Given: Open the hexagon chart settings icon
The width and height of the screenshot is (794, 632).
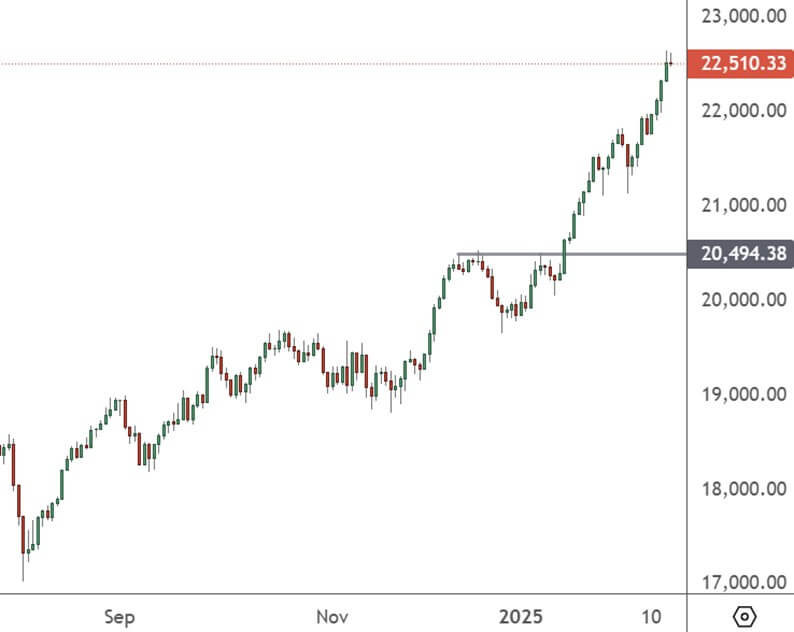Looking at the screenshot, I should [746, 615].
